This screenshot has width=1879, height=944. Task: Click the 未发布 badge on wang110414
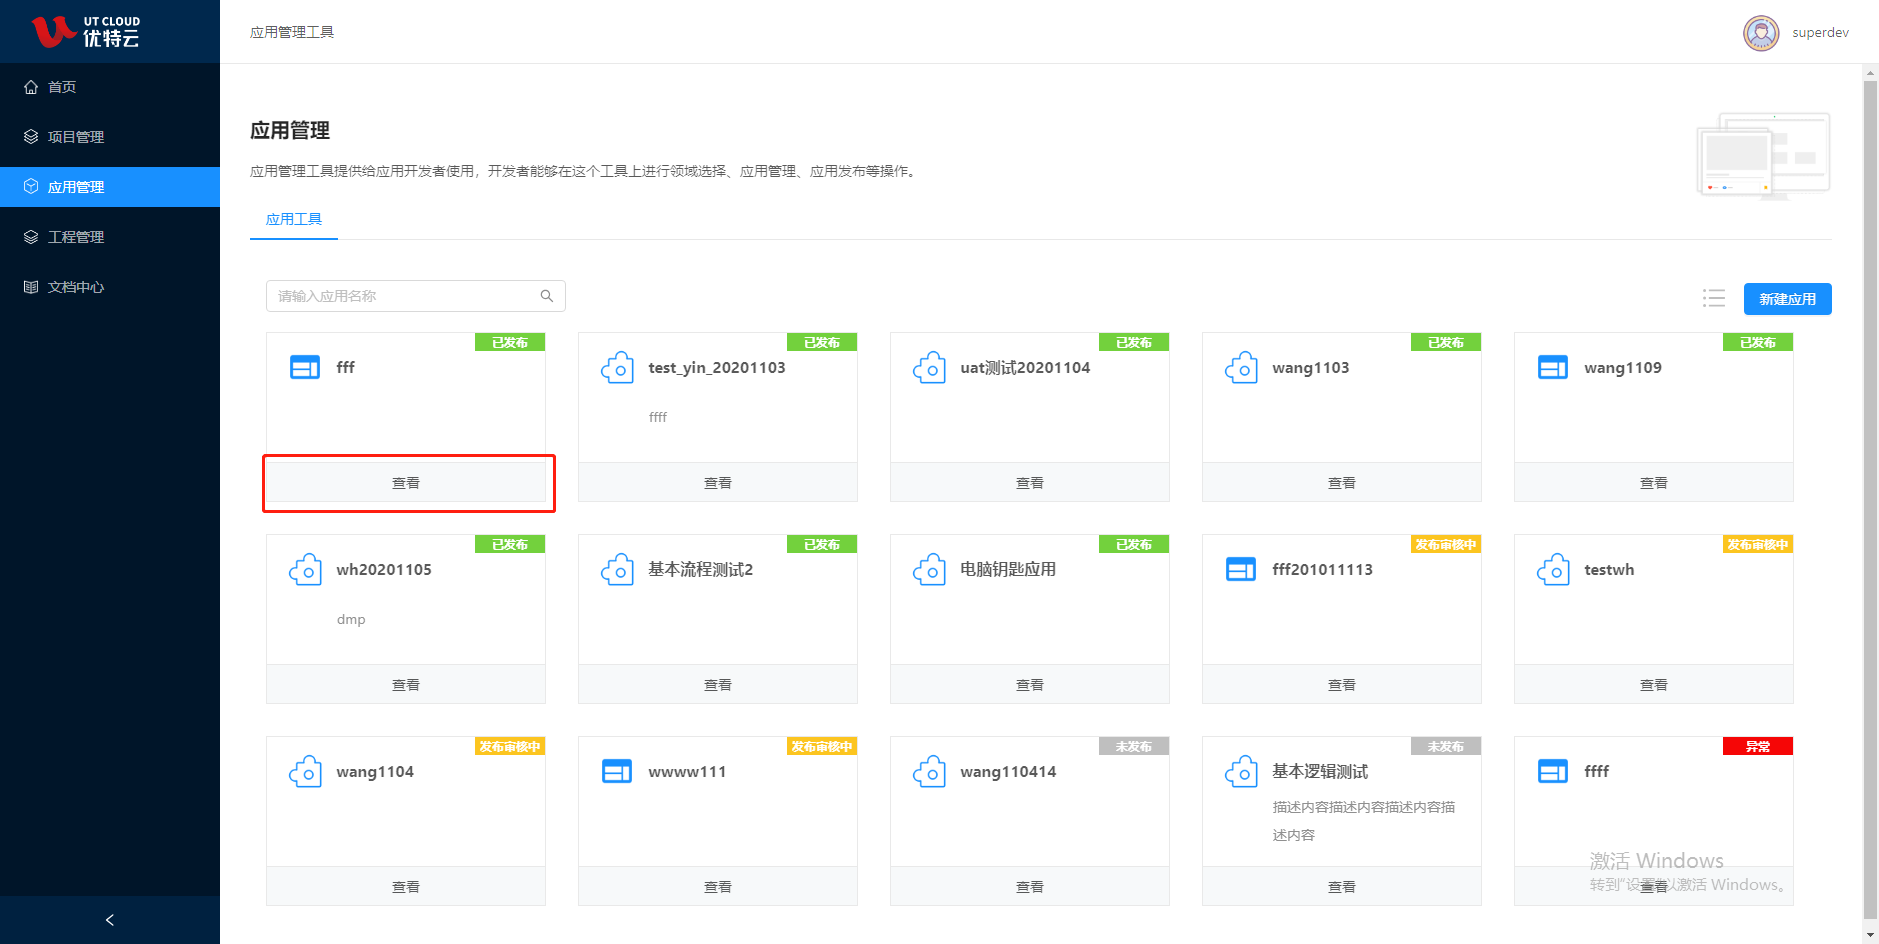click(x=1134, y=746)
